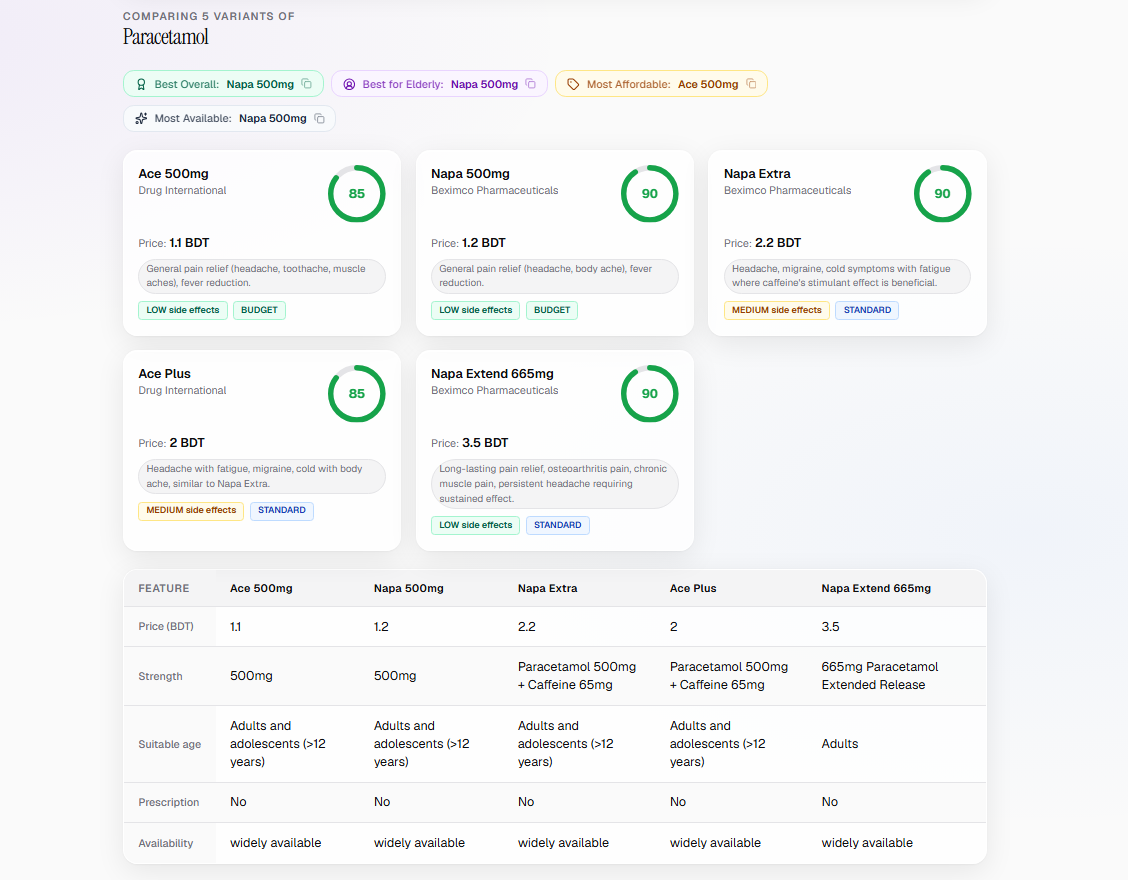Open the Napa Extra card title
Image resolution: width=1128 pixels, height=880 pixels.
coord(757,173)
